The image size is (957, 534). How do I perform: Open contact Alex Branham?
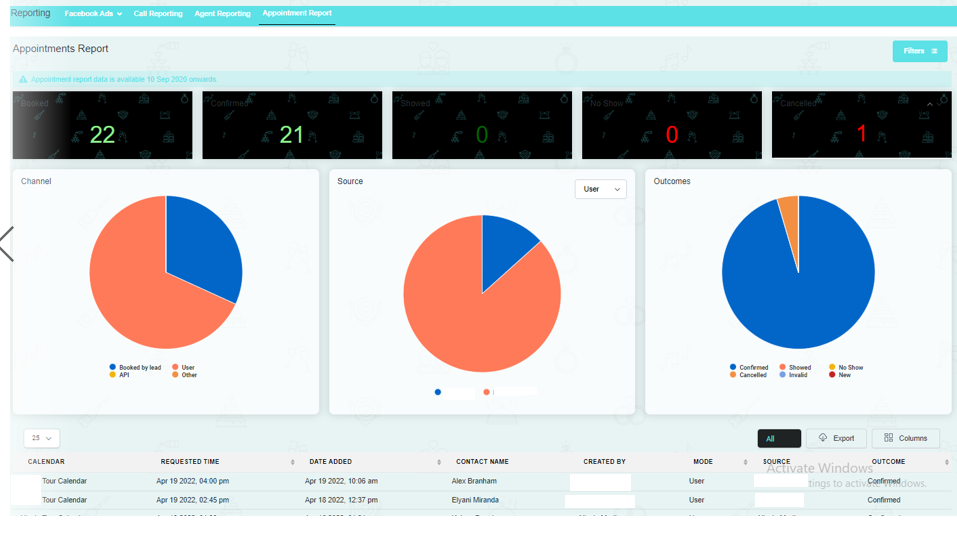click(x=474, y=481)
